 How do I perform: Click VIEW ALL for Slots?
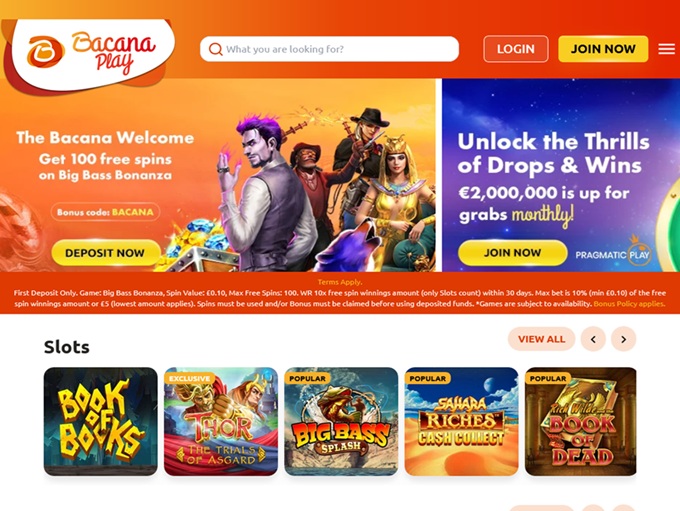[x=541, y=339]
